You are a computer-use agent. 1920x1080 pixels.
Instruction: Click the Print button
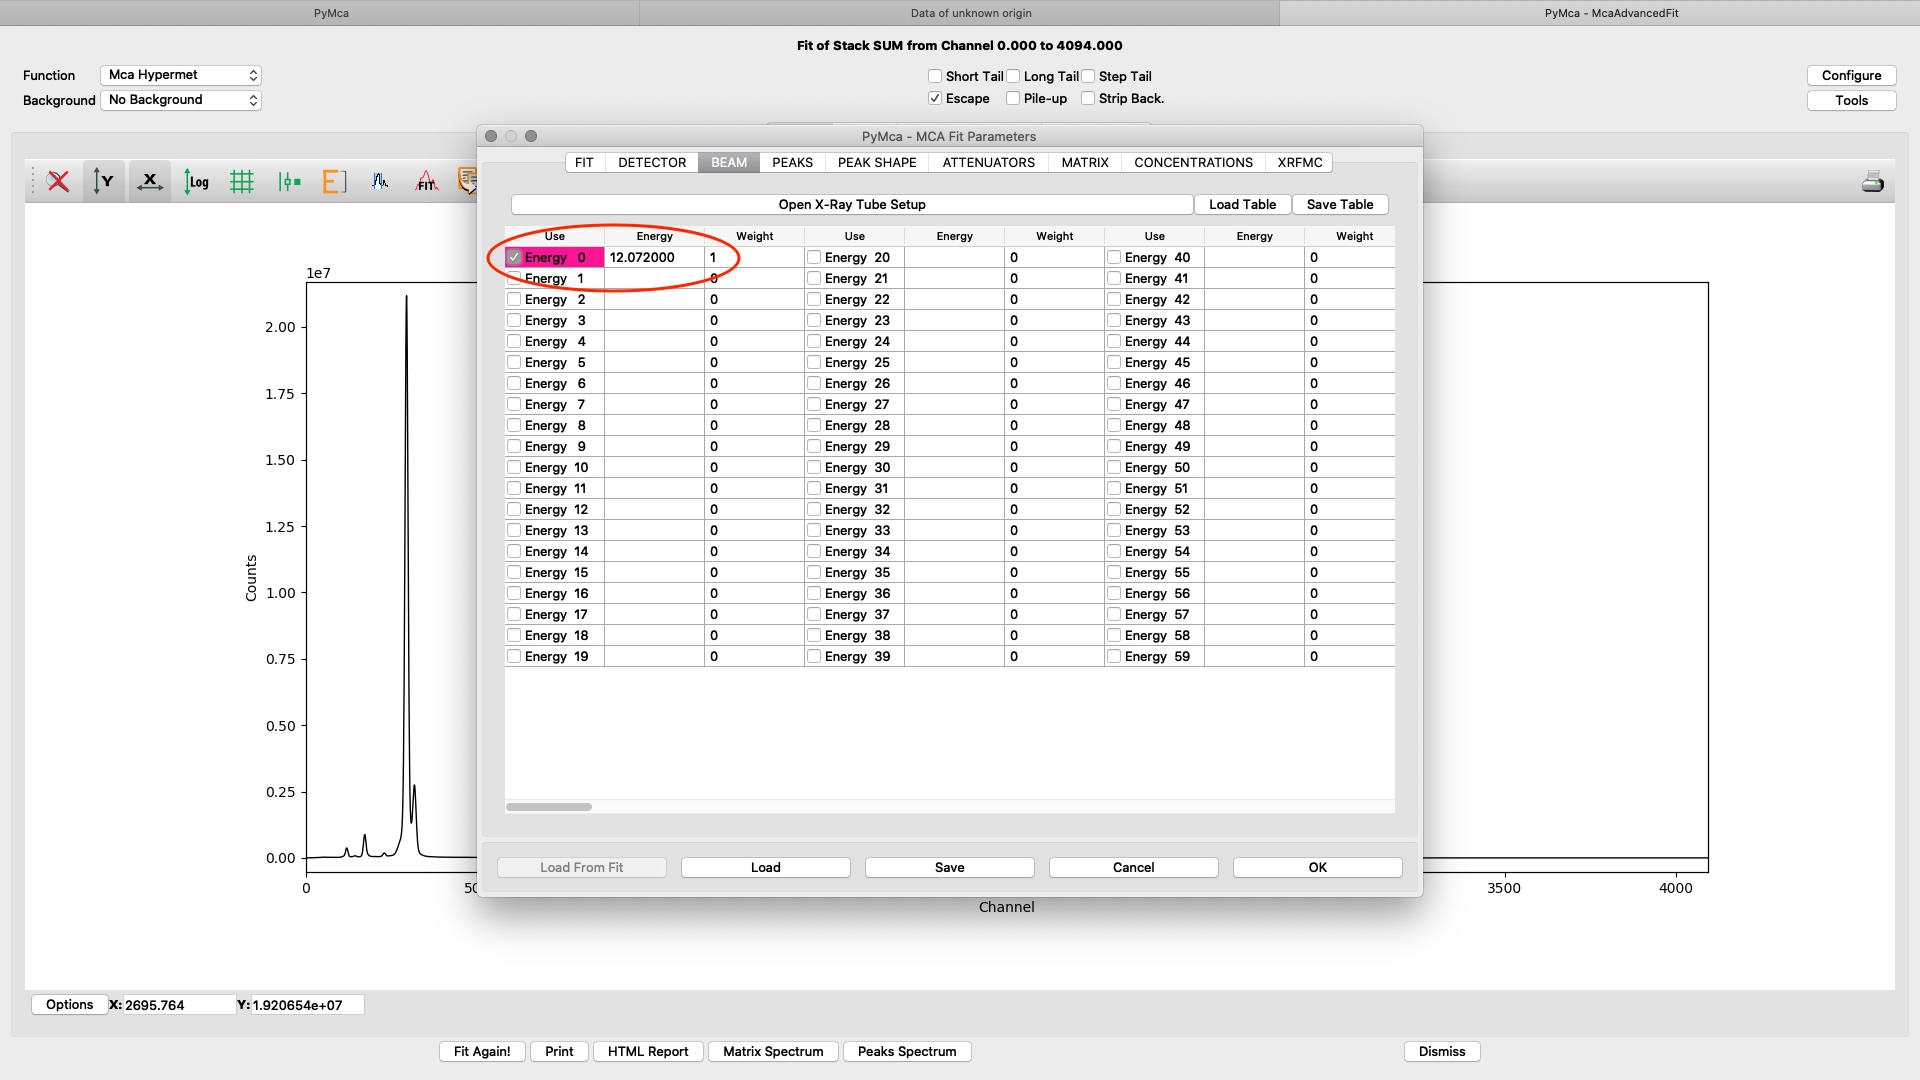point(559,1051)
